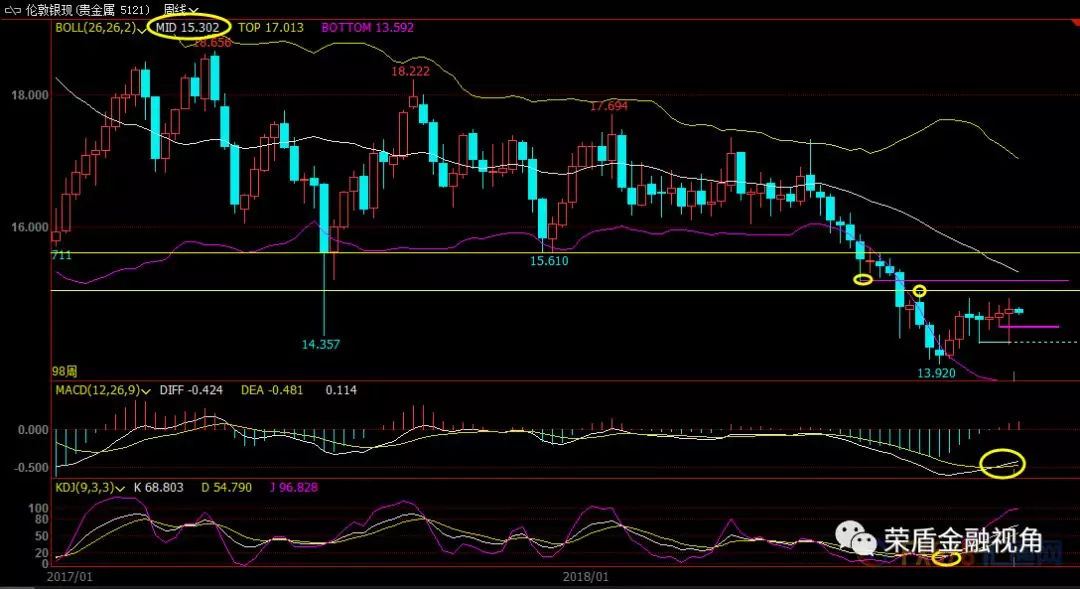Click the 2018/01 date axis label
1080x589 pixels.
(586, 577)
